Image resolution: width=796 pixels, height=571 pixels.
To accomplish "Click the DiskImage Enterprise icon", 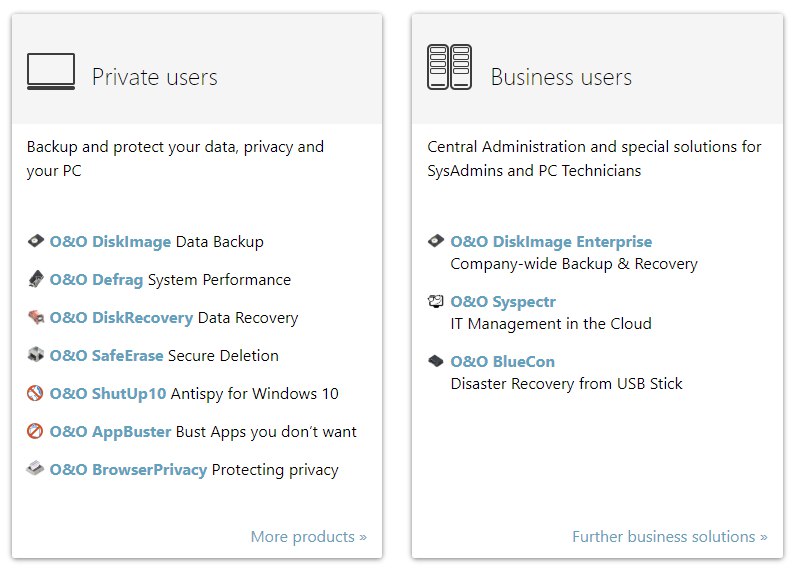I will (436, 241).
